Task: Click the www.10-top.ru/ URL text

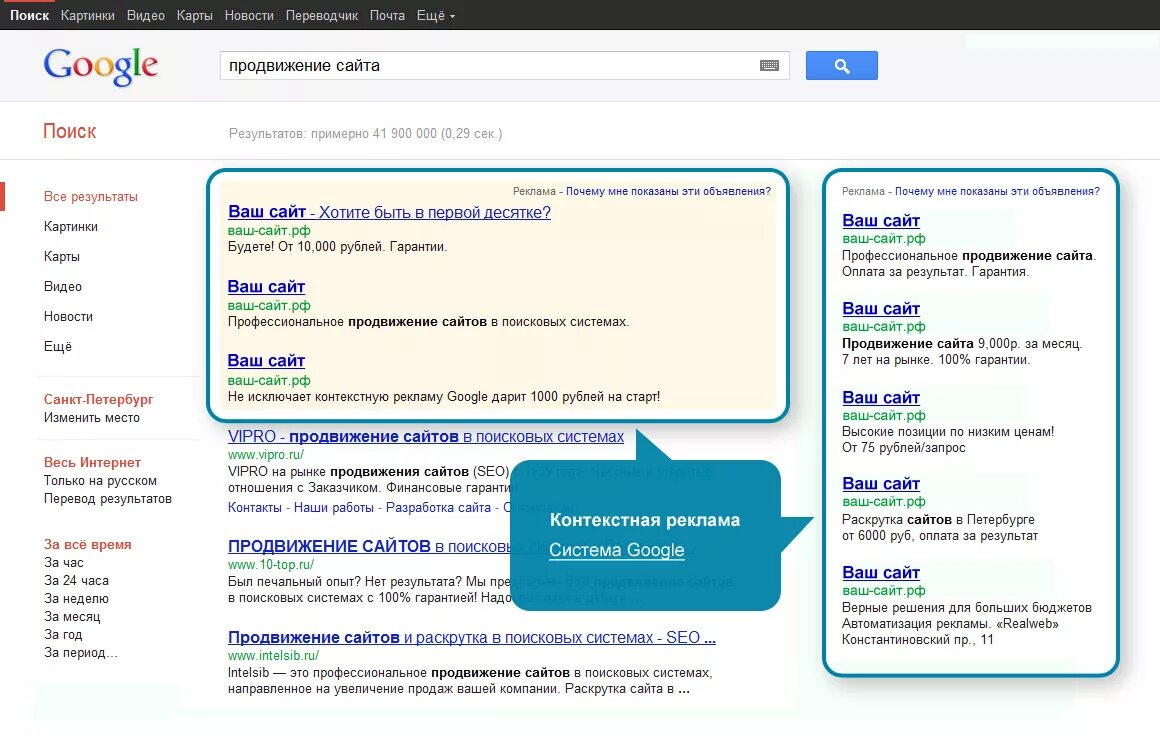Action: (271, 565)
